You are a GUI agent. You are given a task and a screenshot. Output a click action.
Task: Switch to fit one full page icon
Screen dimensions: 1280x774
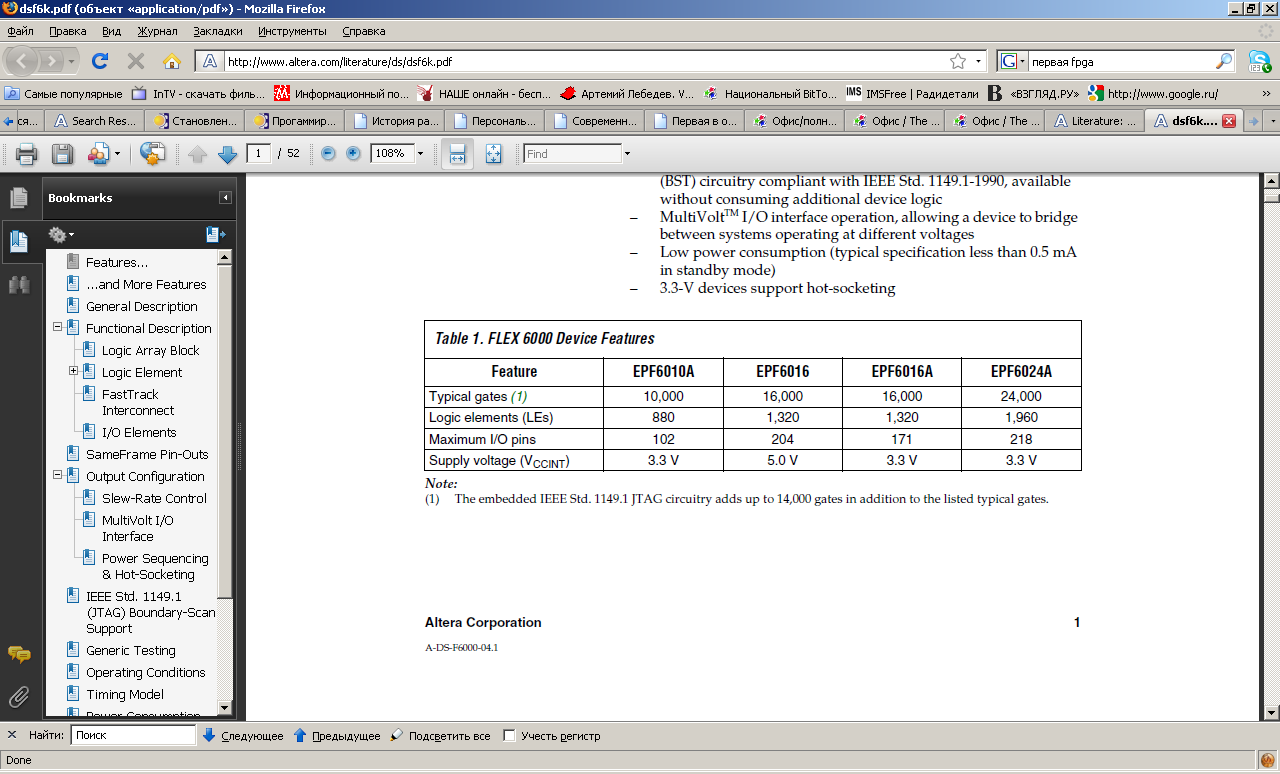493,154
